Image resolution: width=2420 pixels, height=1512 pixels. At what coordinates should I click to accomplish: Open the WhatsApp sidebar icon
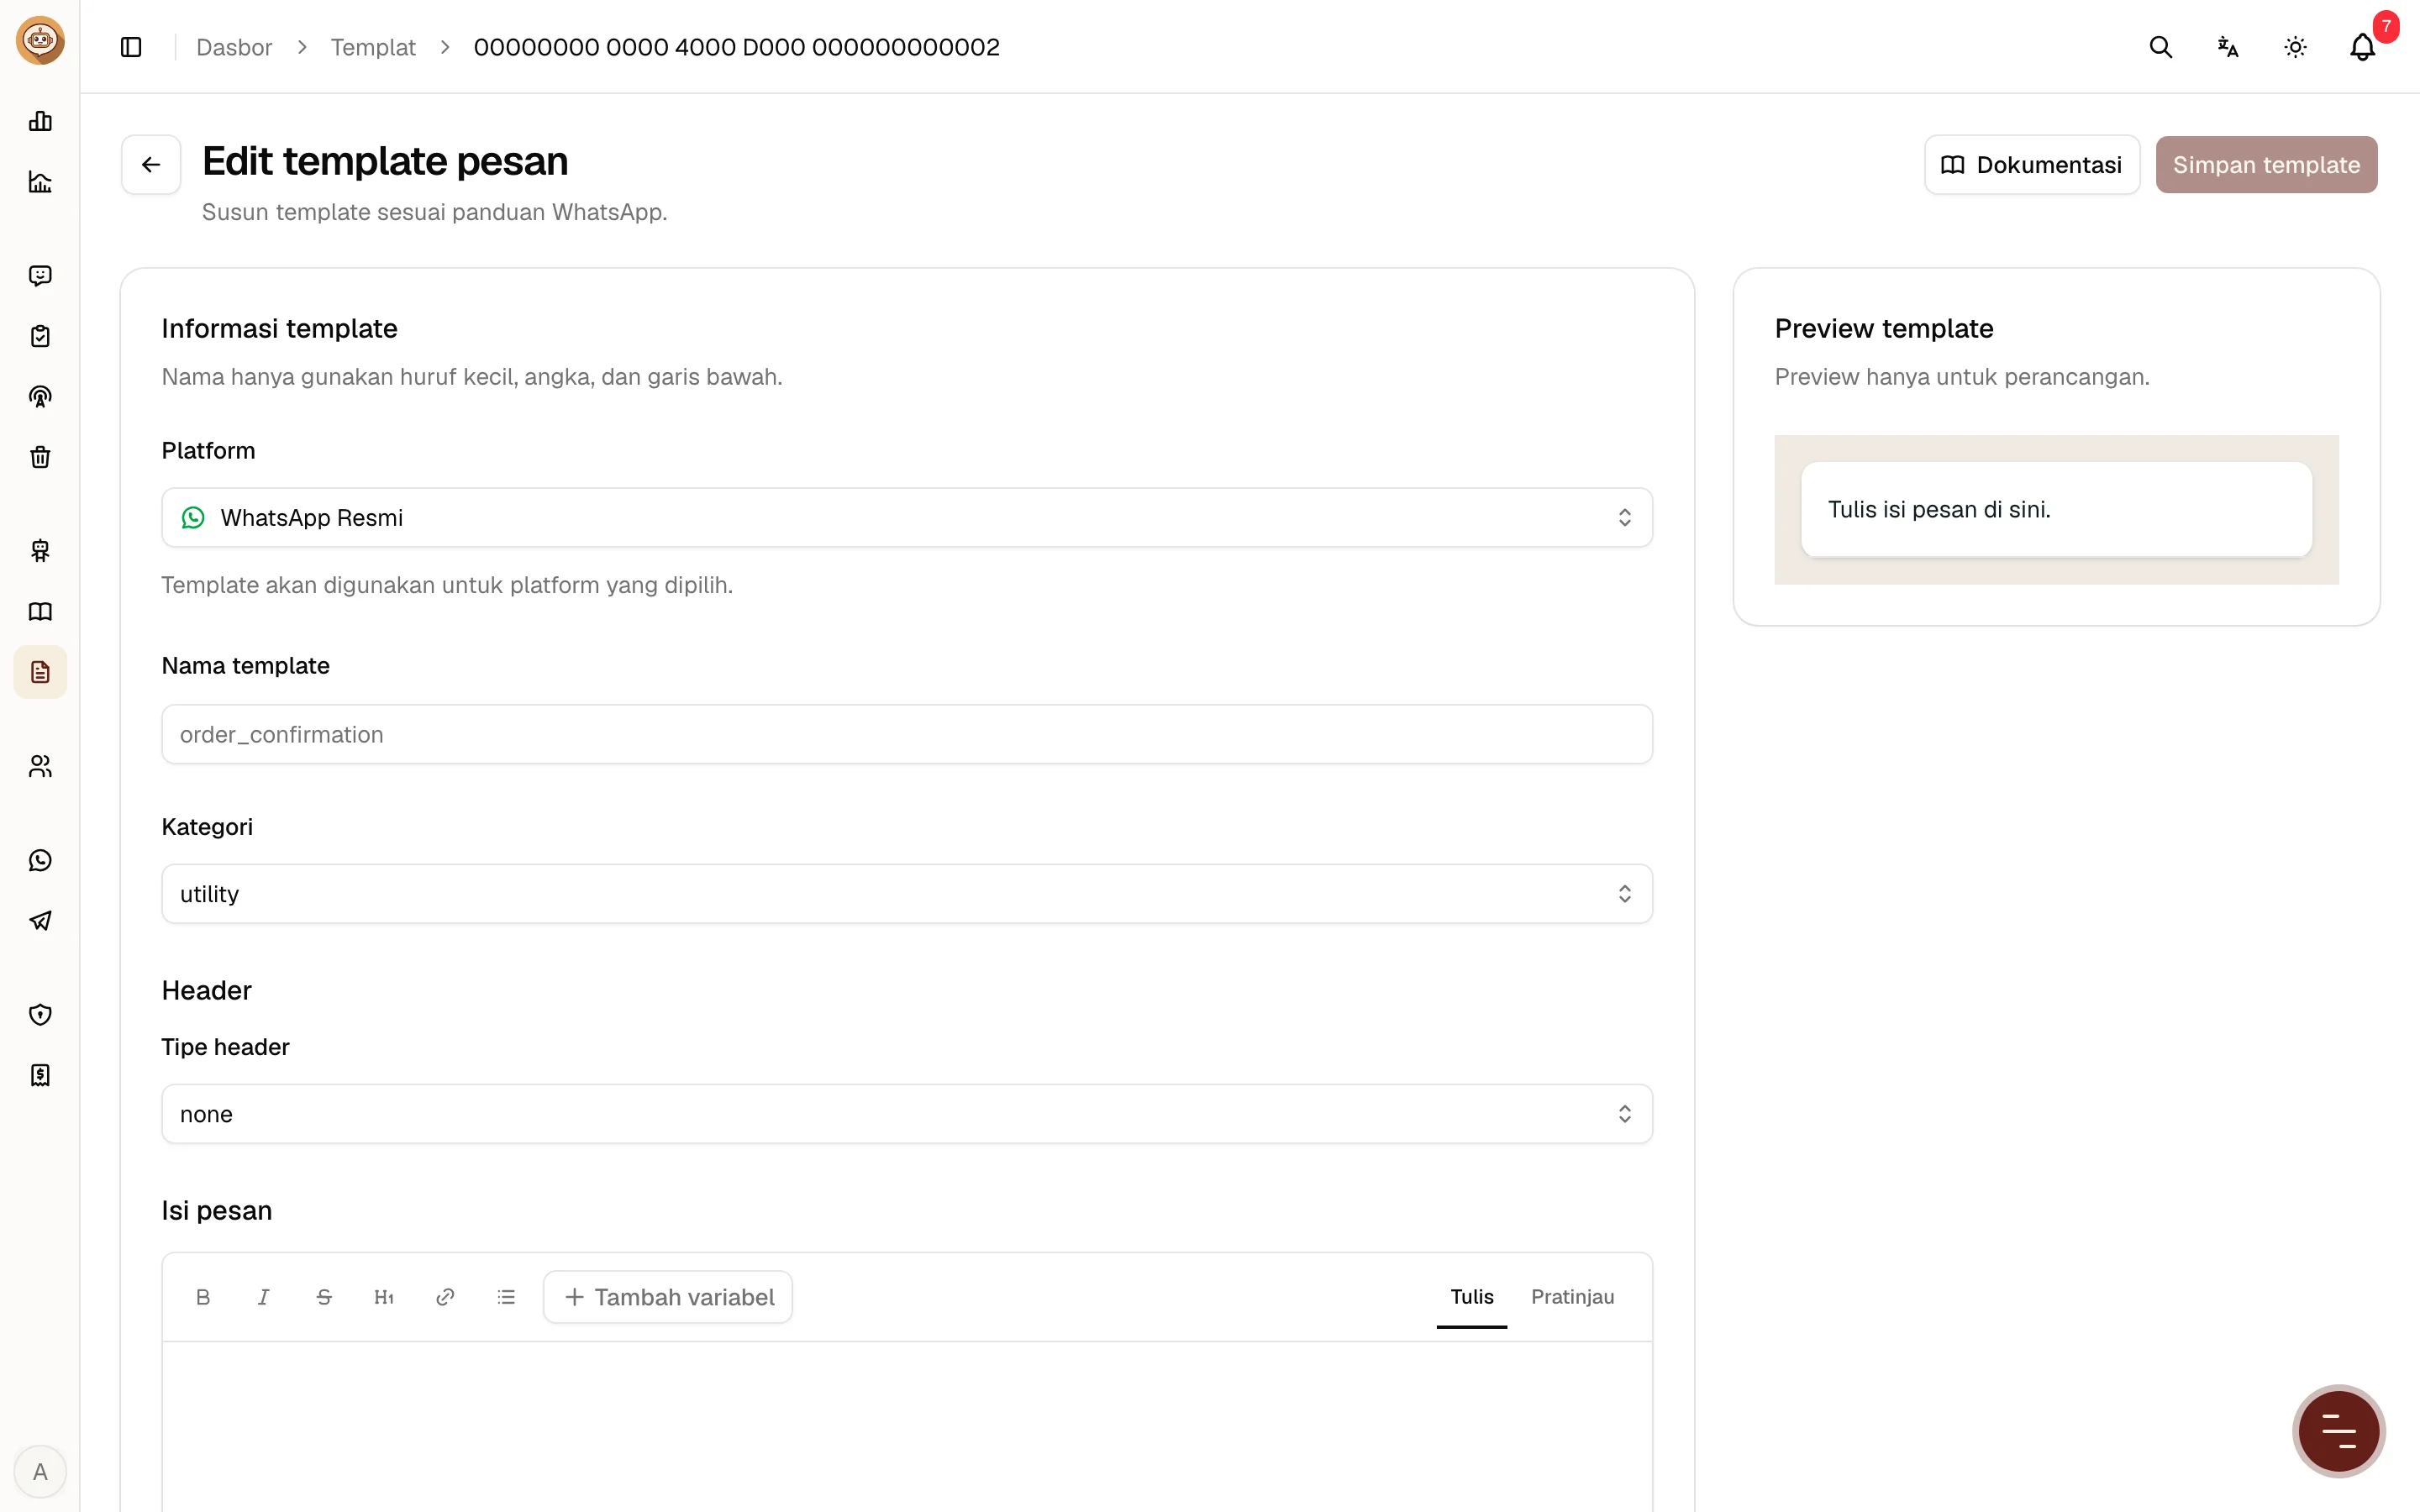(x=40, y=860)
